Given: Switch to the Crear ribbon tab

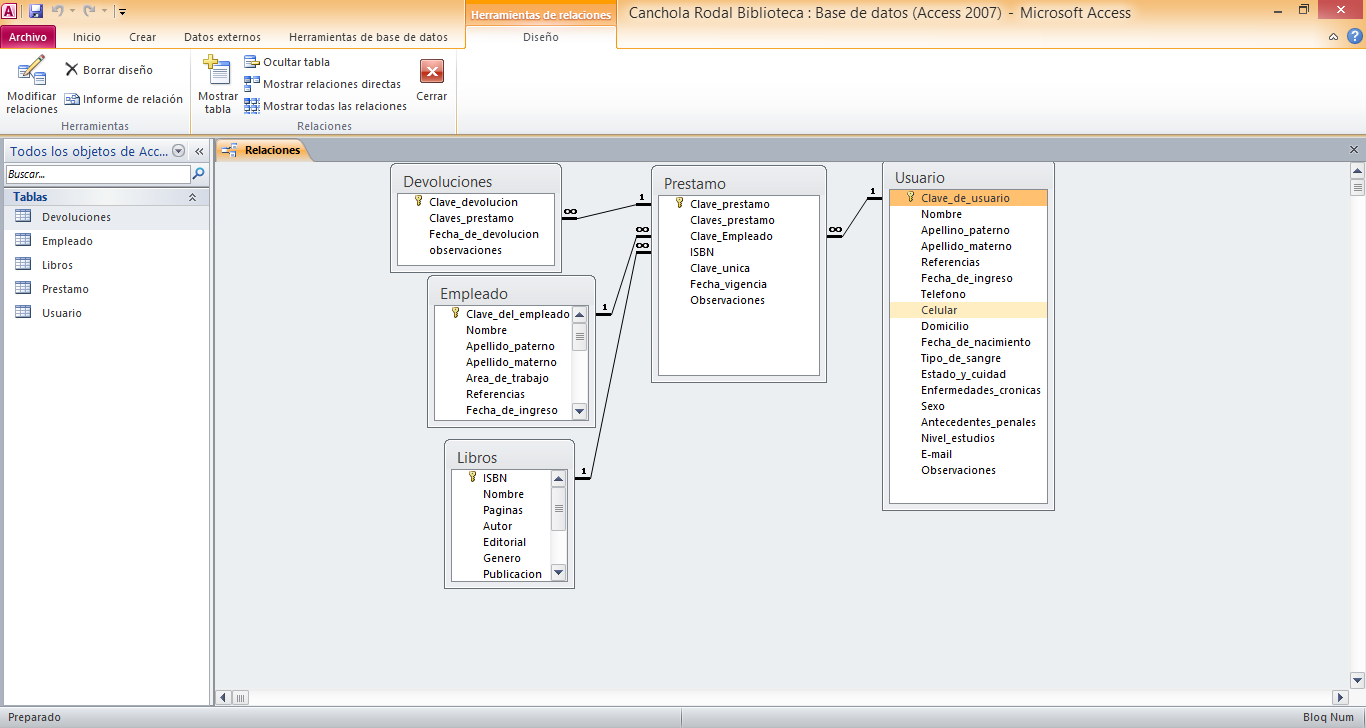Looking at the screenshot, I should [x=143, y=37].
